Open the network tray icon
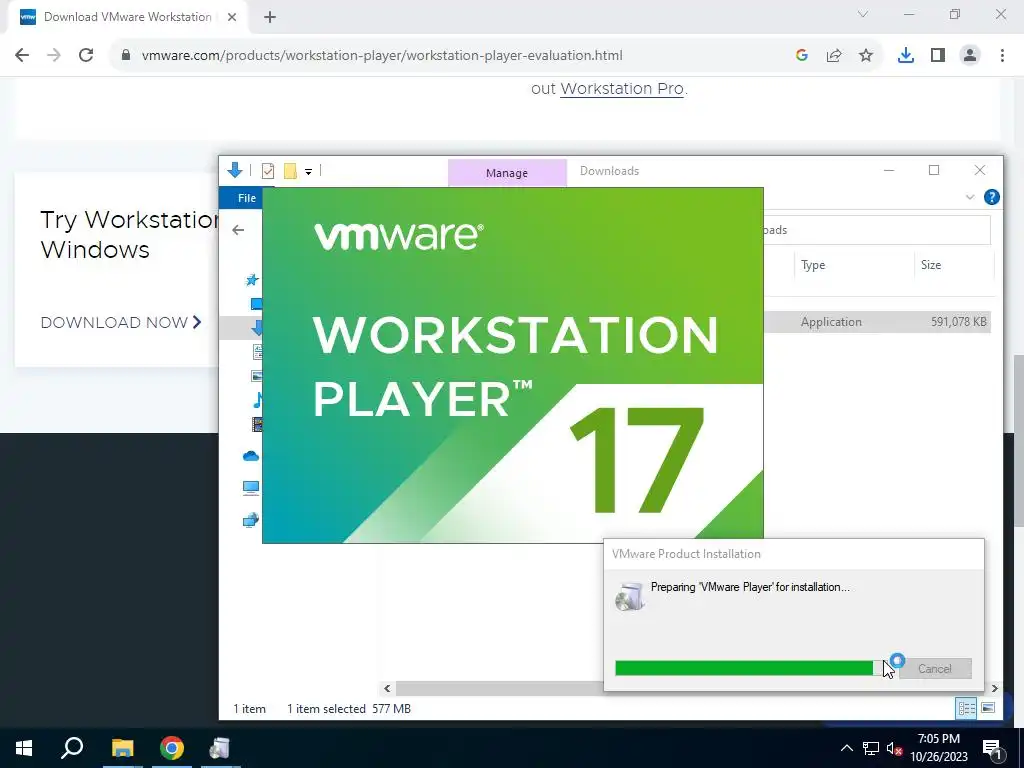 coord(871,748)
